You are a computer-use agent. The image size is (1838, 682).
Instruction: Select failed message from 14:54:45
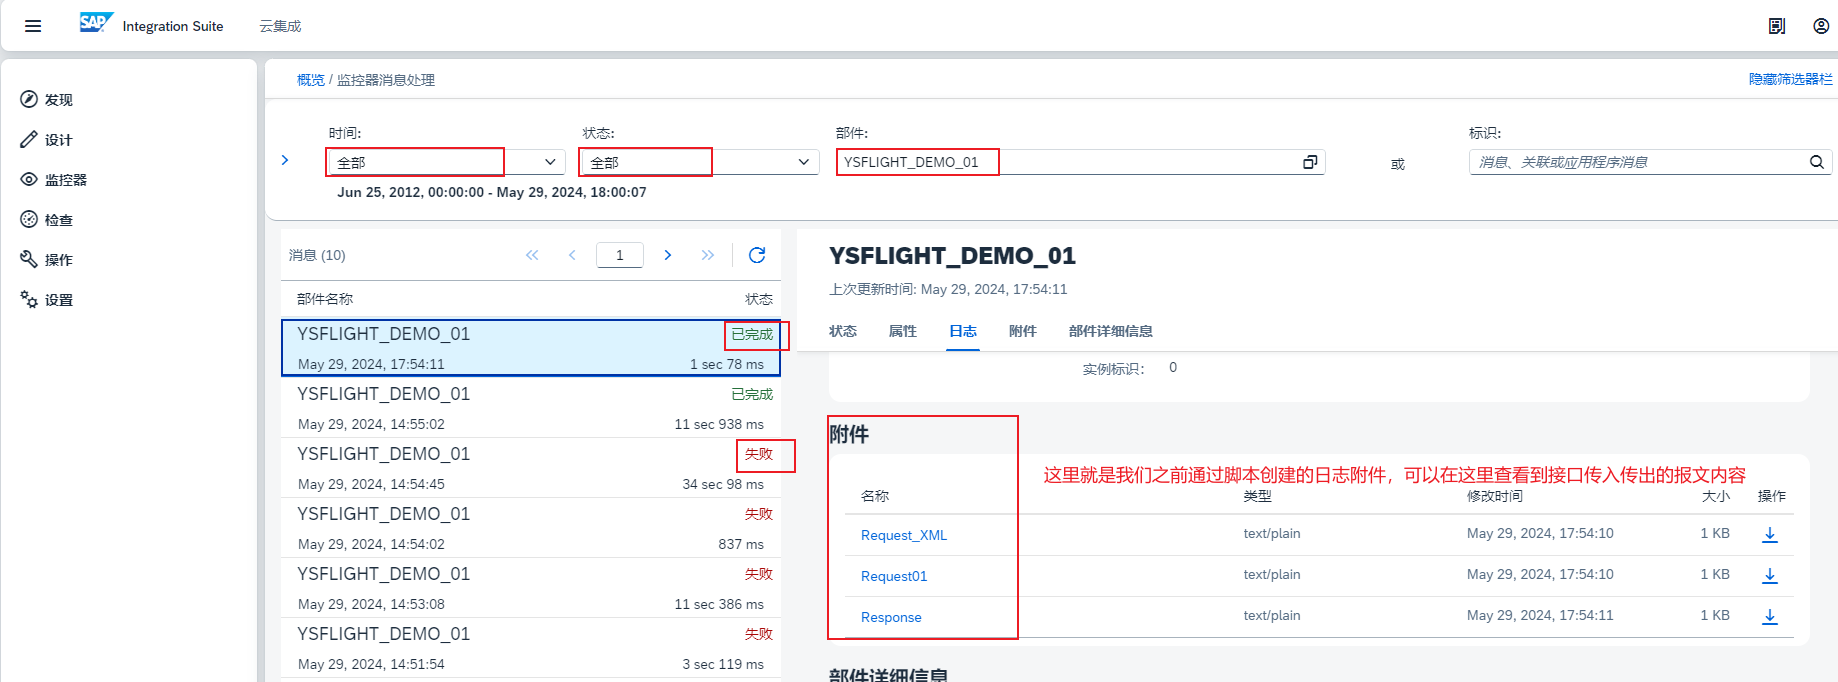[531, 468]
